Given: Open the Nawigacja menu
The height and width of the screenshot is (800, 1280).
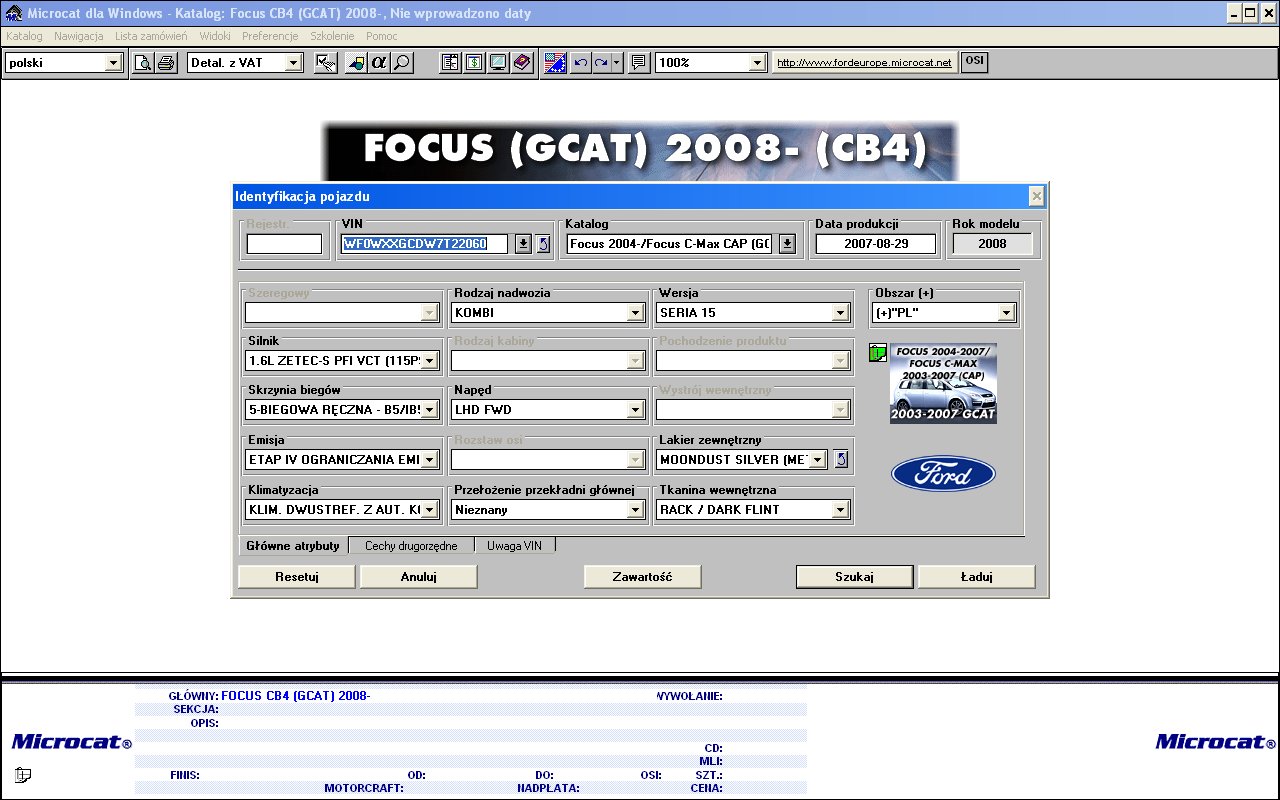Looking at the screenshot, I should 79,36.
